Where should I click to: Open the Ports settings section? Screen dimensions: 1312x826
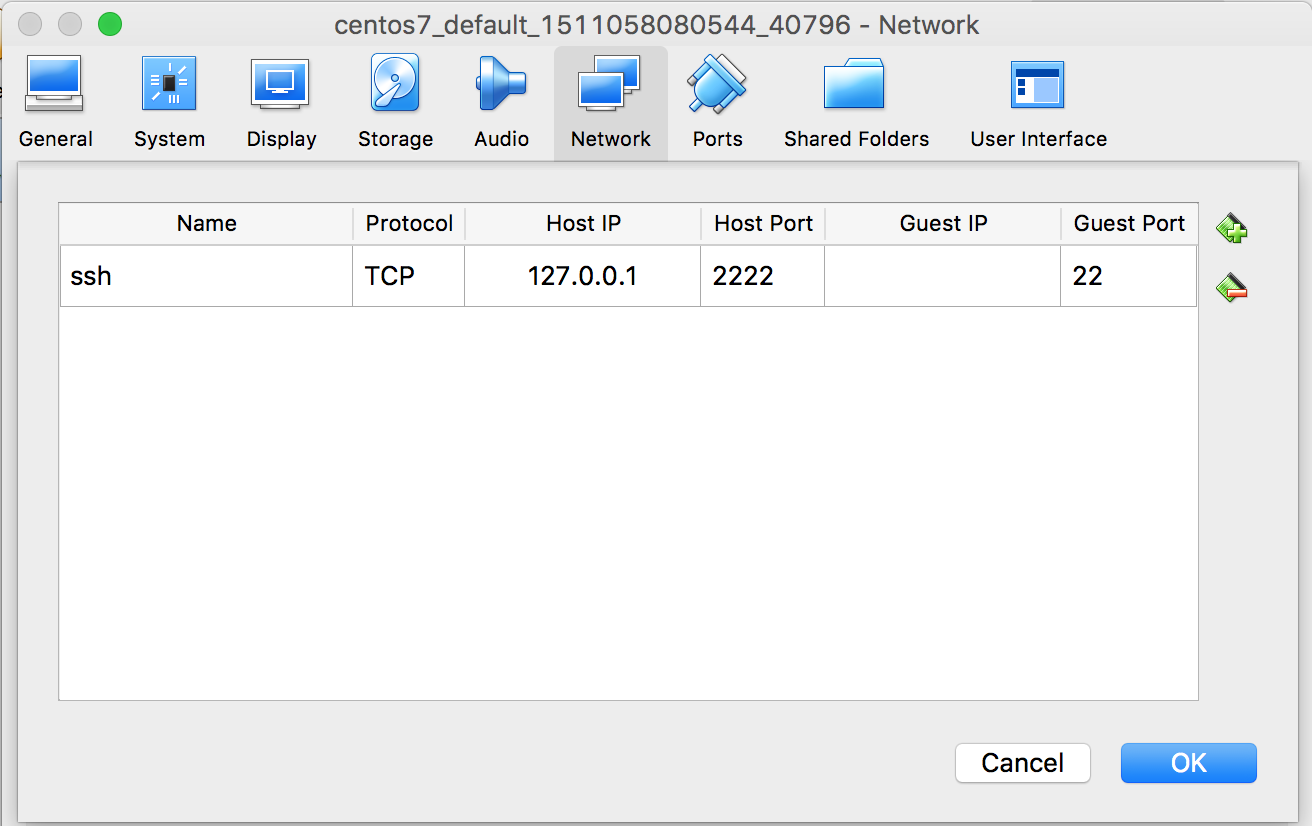coord(717,102)
